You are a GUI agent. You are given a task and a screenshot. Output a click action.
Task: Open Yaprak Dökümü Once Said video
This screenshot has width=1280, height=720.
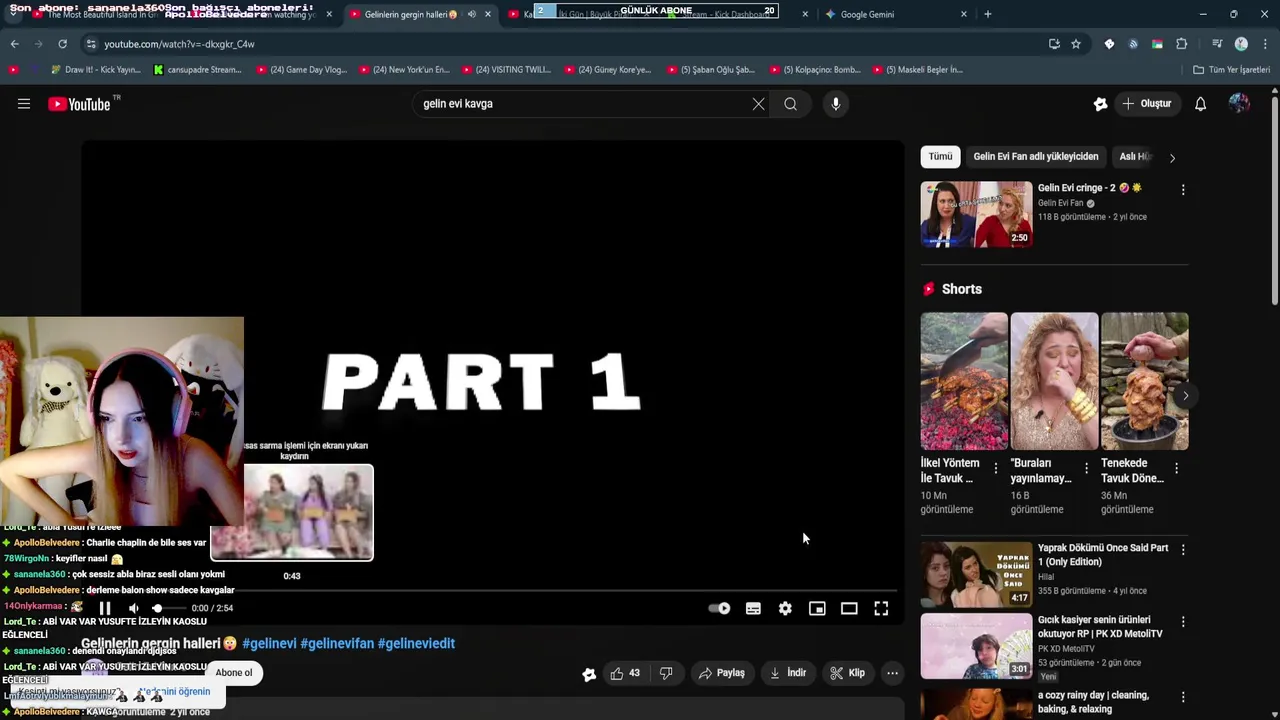(x=976, y=575)
